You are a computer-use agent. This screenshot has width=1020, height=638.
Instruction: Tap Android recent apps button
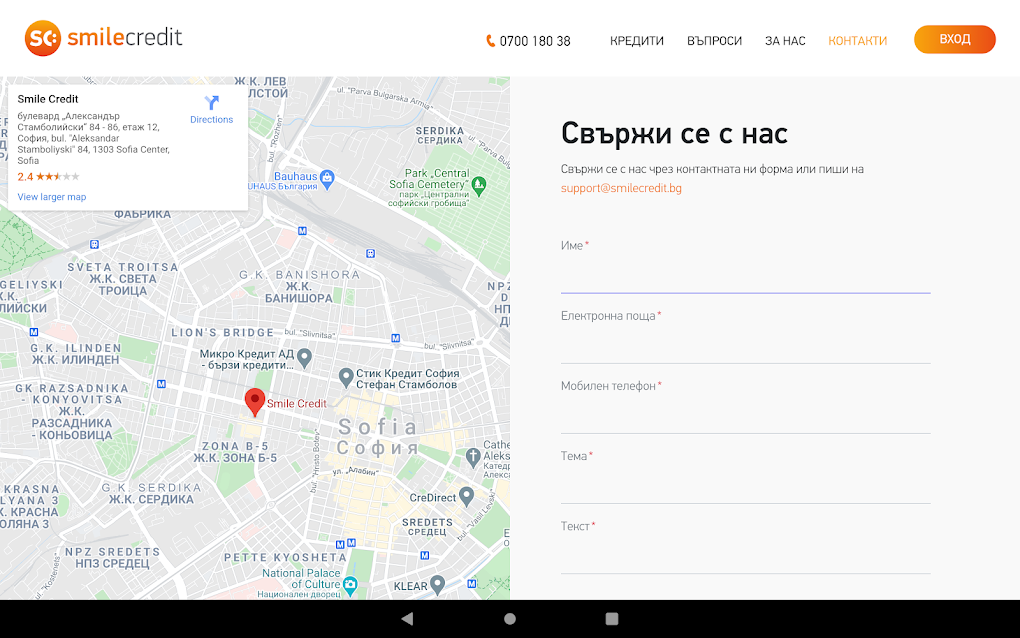611,618
